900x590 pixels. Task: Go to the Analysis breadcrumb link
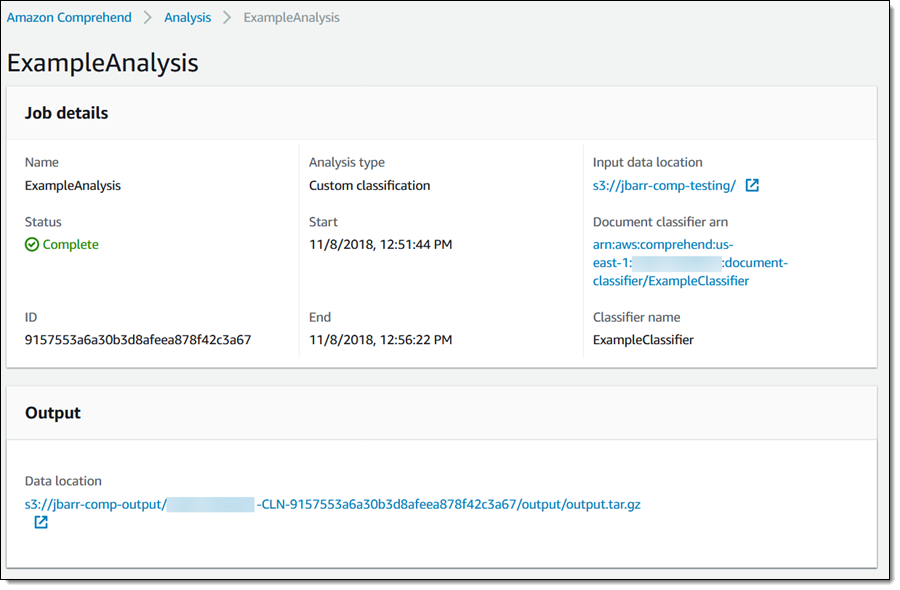tap(188, 18)
